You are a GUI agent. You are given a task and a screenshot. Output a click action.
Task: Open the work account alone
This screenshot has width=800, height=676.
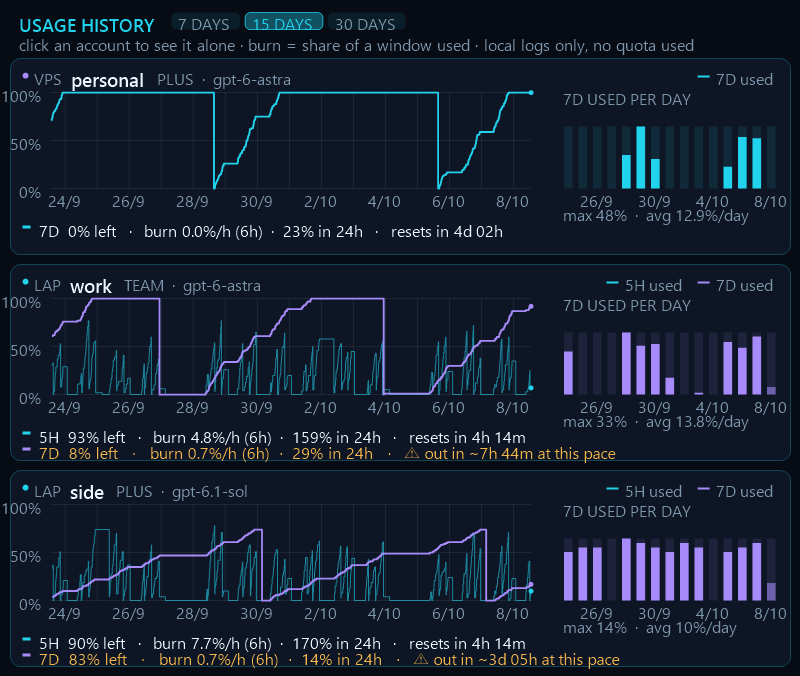(x=91, y=286)
